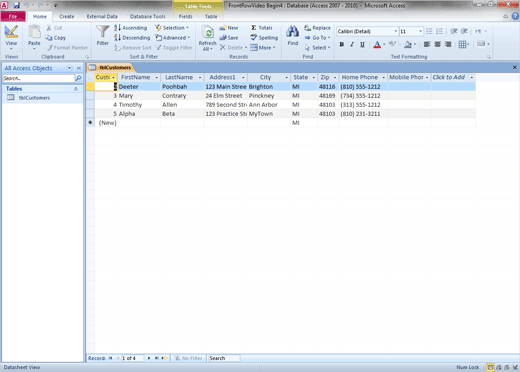Viewport: 520px width, 372px height.
Task: Switch to the Fields tab
Action: [185, 16]
